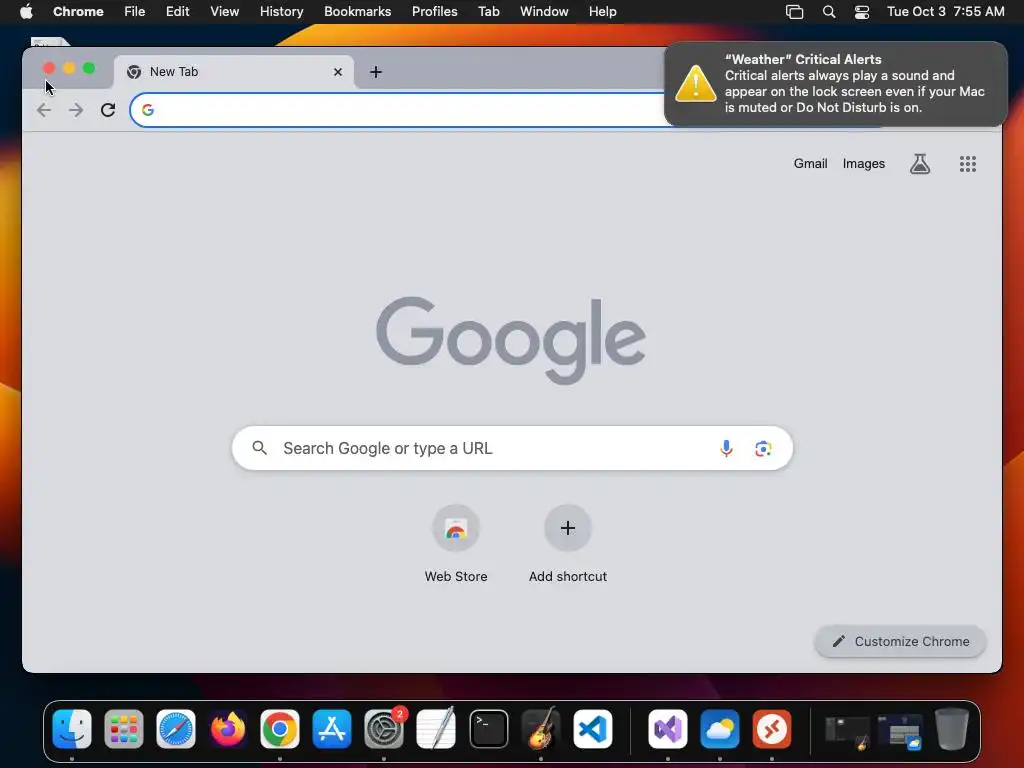
Task: Go forward using the forward arrow
Action: 76,110
